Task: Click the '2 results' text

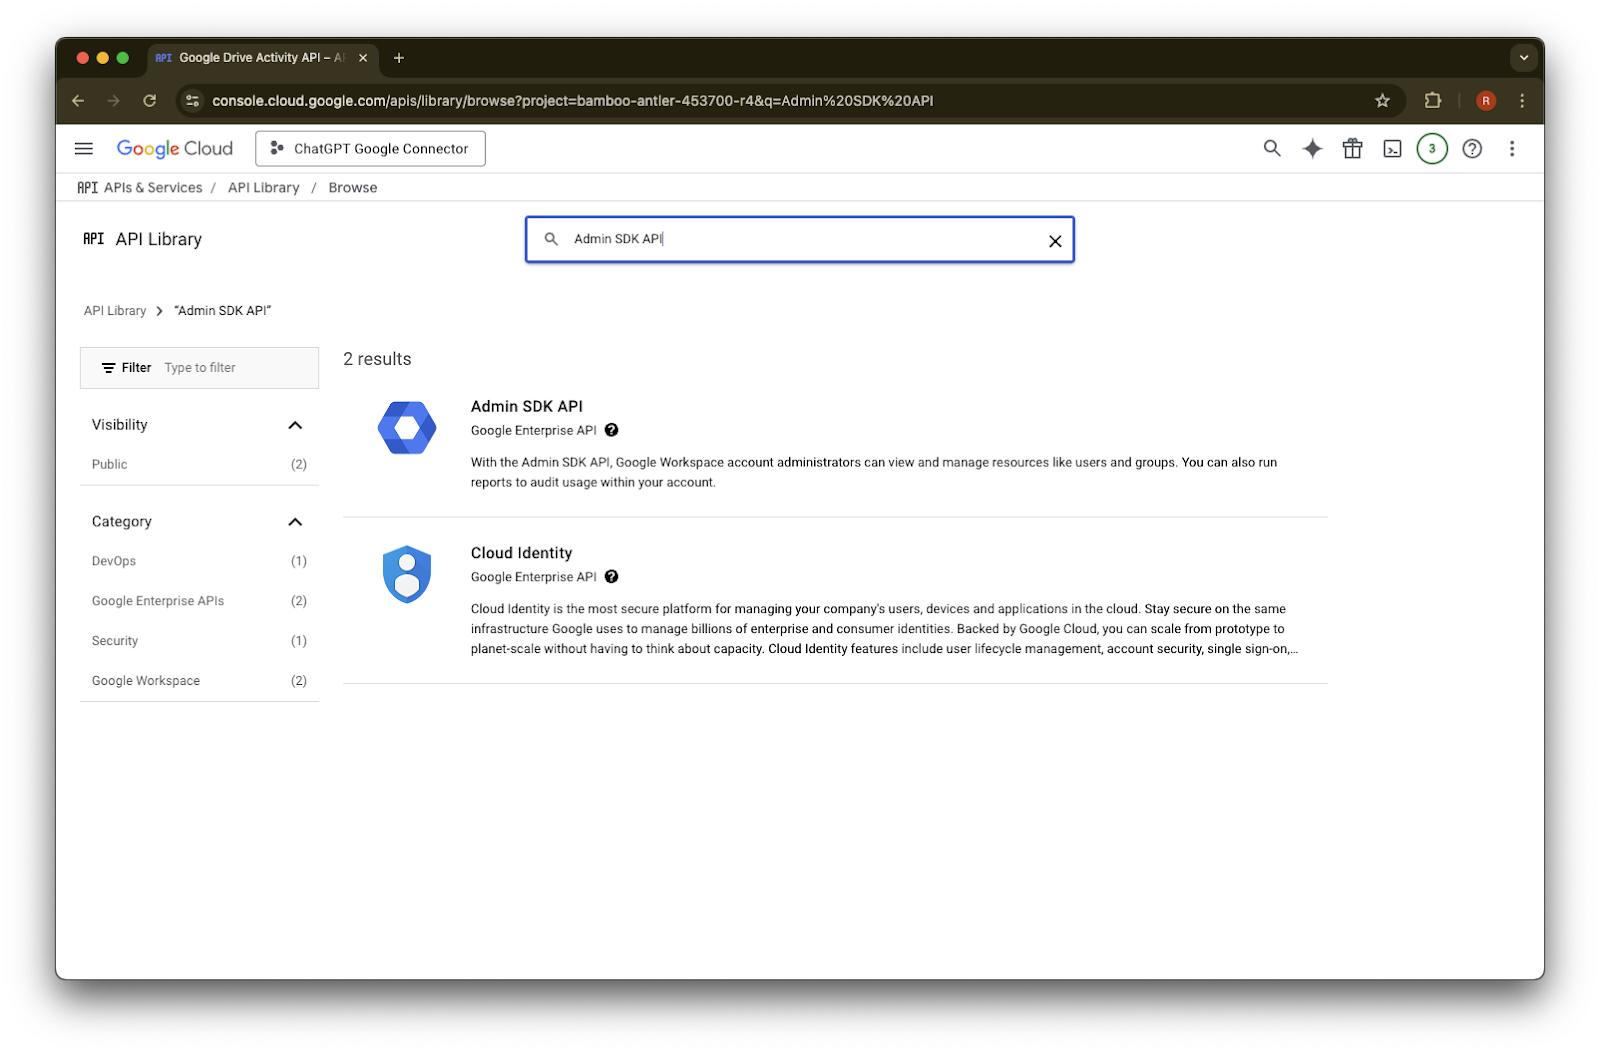Action: [377, 360]
